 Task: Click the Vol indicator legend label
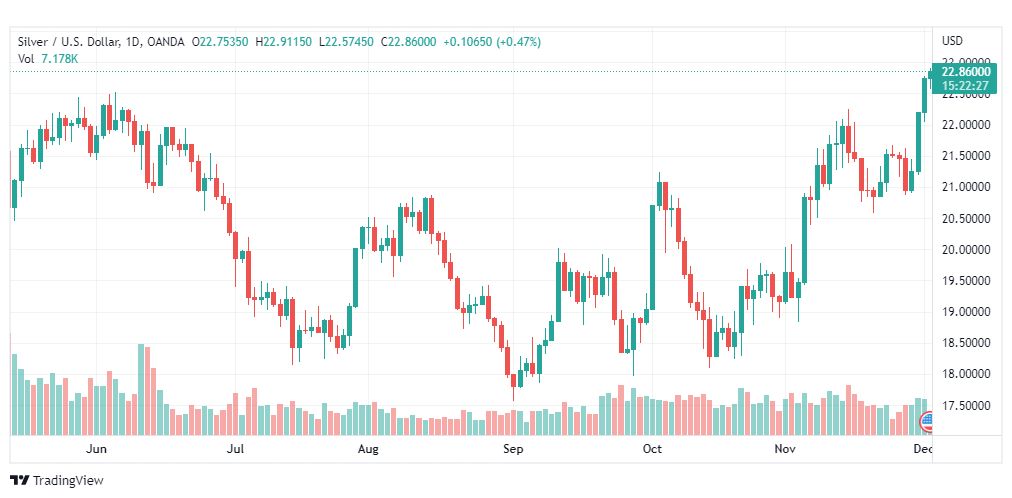coord(26,59)
